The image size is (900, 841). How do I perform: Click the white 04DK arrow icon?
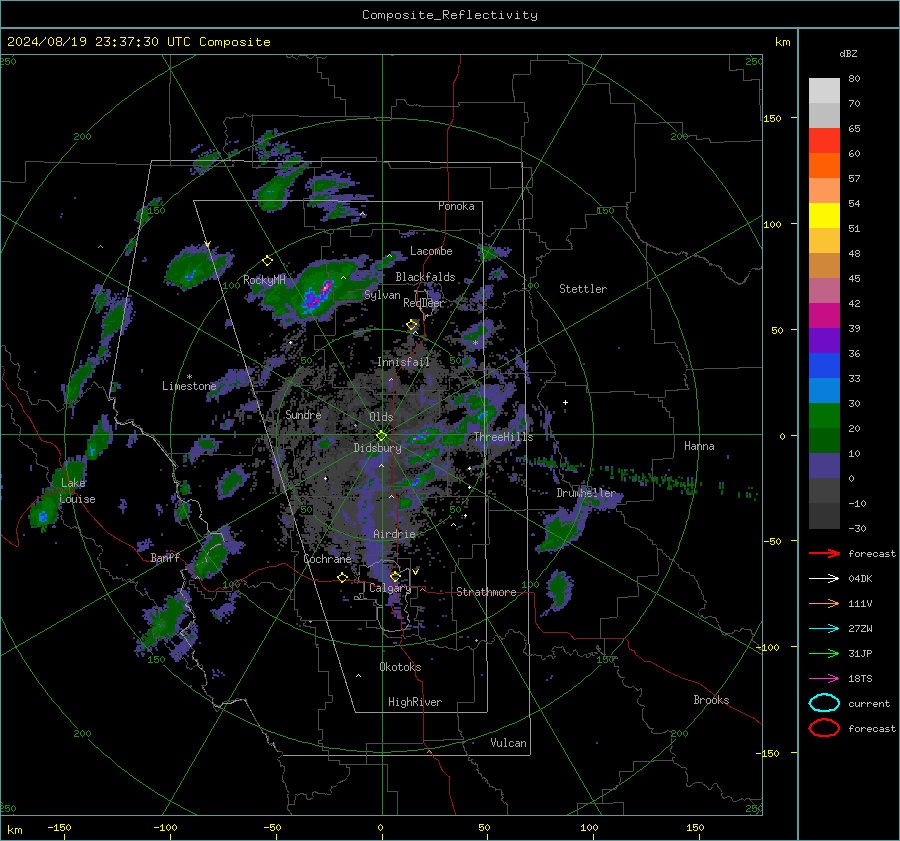point(824,578)
